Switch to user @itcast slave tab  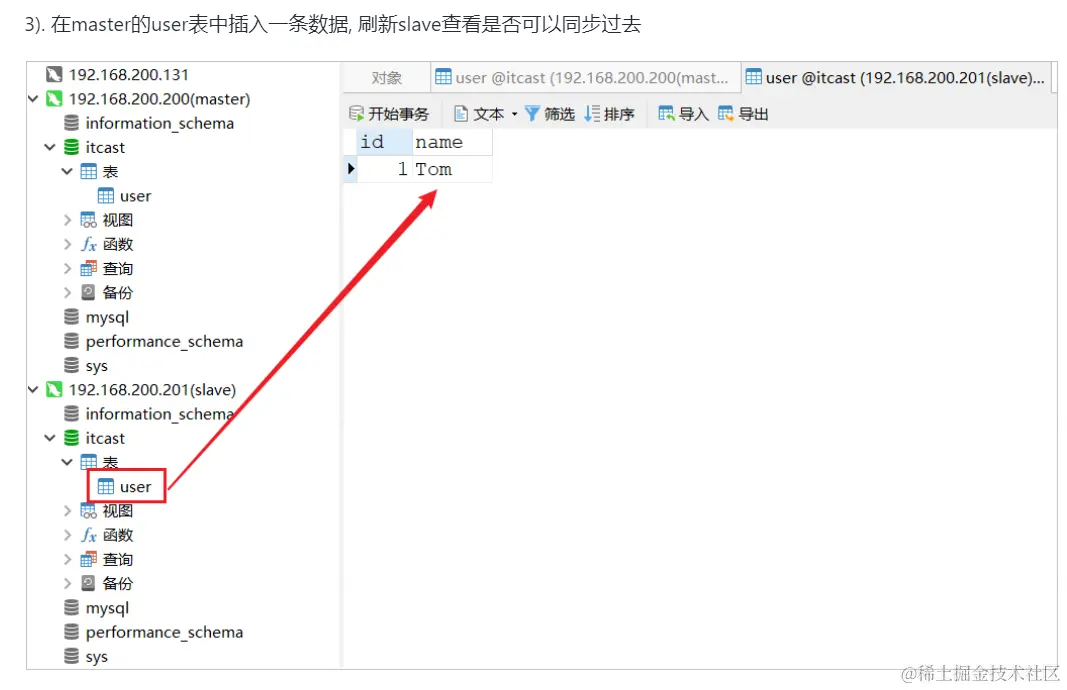click(897, 78)
